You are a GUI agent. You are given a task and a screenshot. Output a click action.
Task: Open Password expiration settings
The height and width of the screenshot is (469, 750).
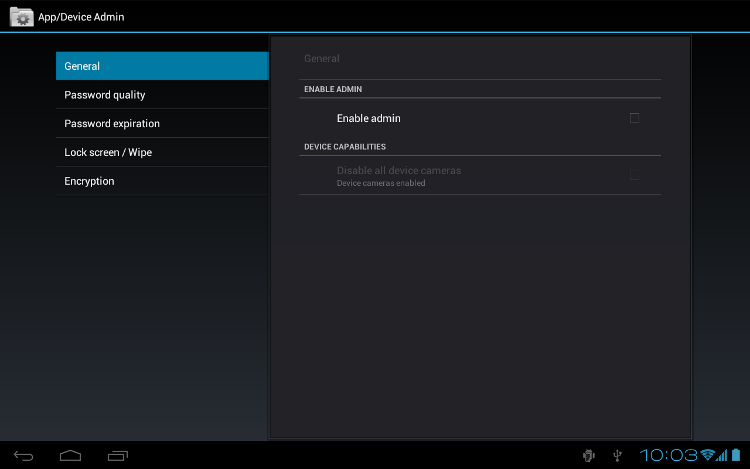(162, 123)
